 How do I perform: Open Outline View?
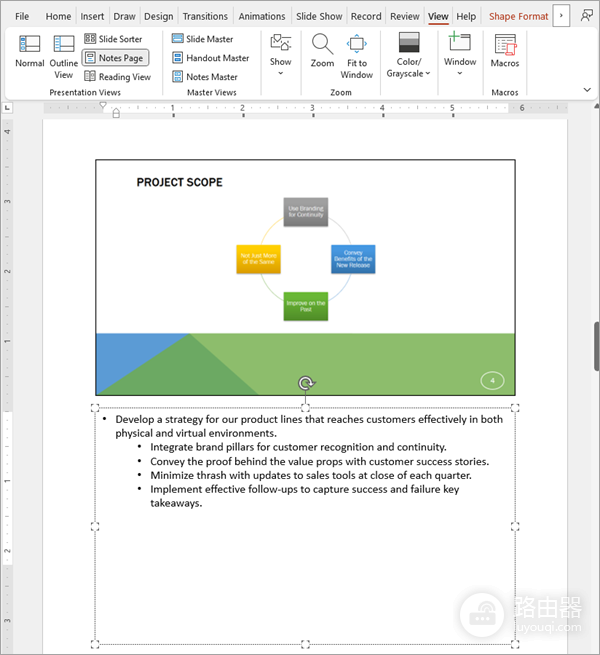point(64,57)
